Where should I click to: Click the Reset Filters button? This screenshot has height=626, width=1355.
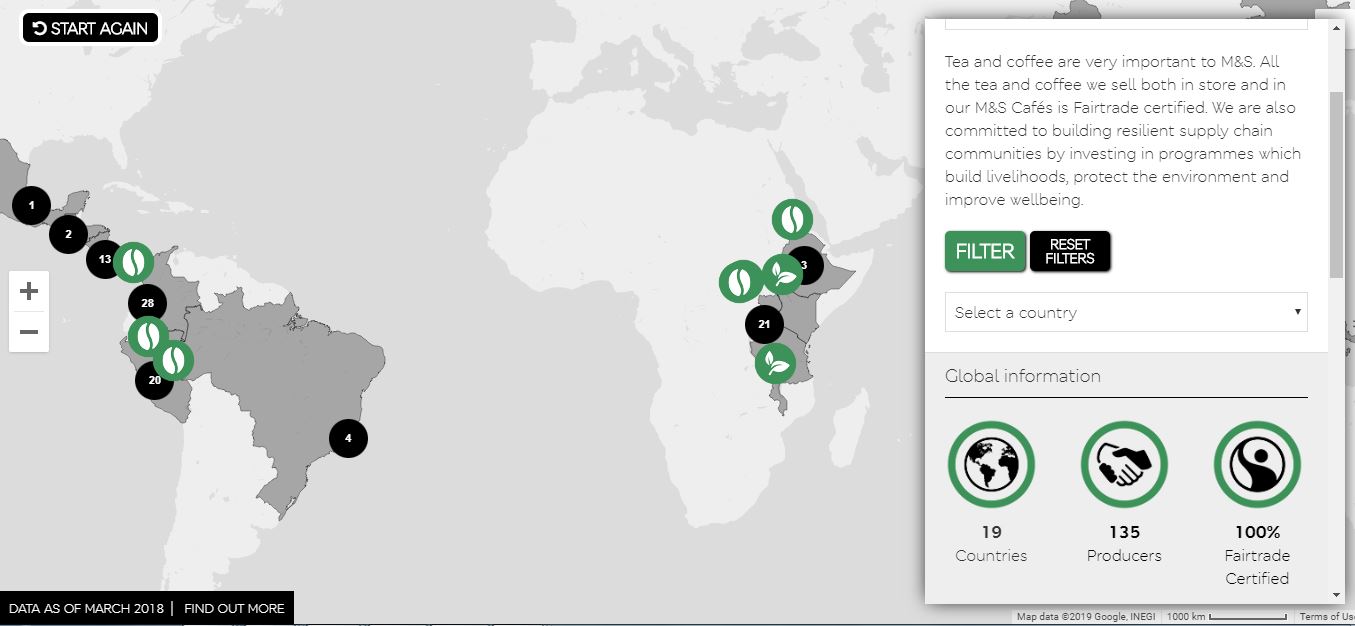click(1070, 251)
